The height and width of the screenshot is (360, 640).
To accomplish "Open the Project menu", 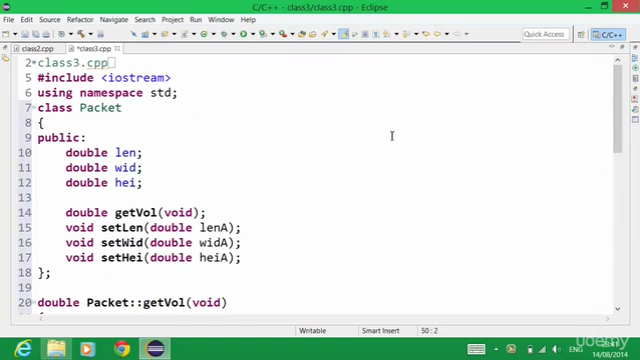I will point(172,20).
